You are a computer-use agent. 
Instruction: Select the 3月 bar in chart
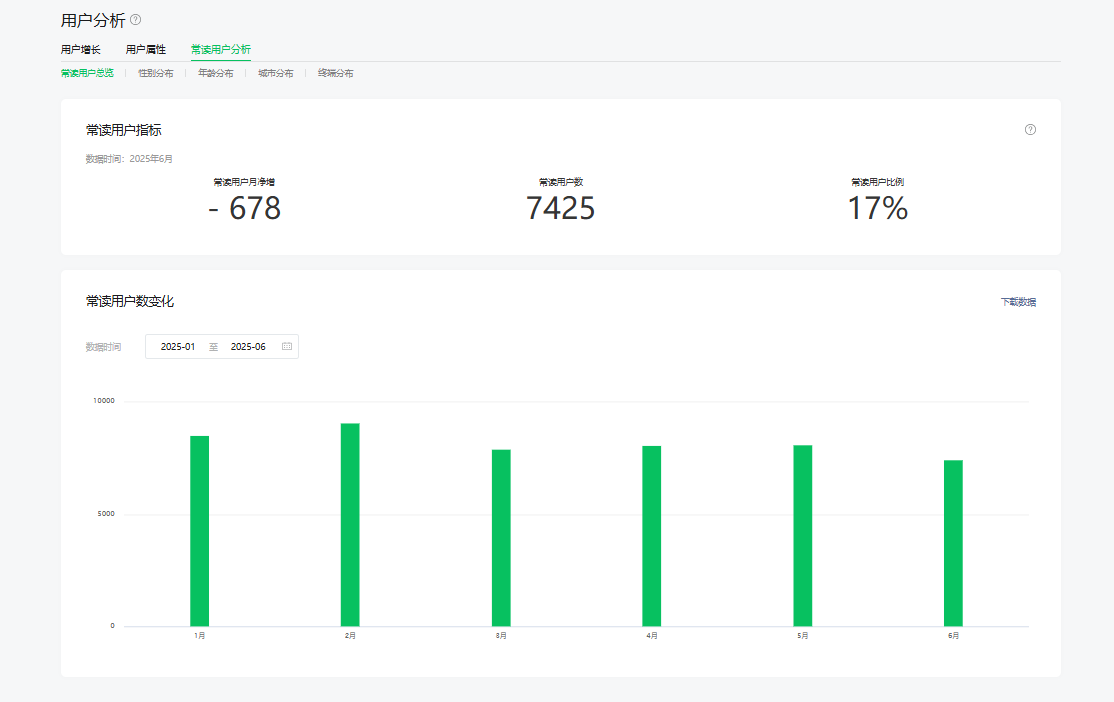pyautogui.click(x=501, y=538)
